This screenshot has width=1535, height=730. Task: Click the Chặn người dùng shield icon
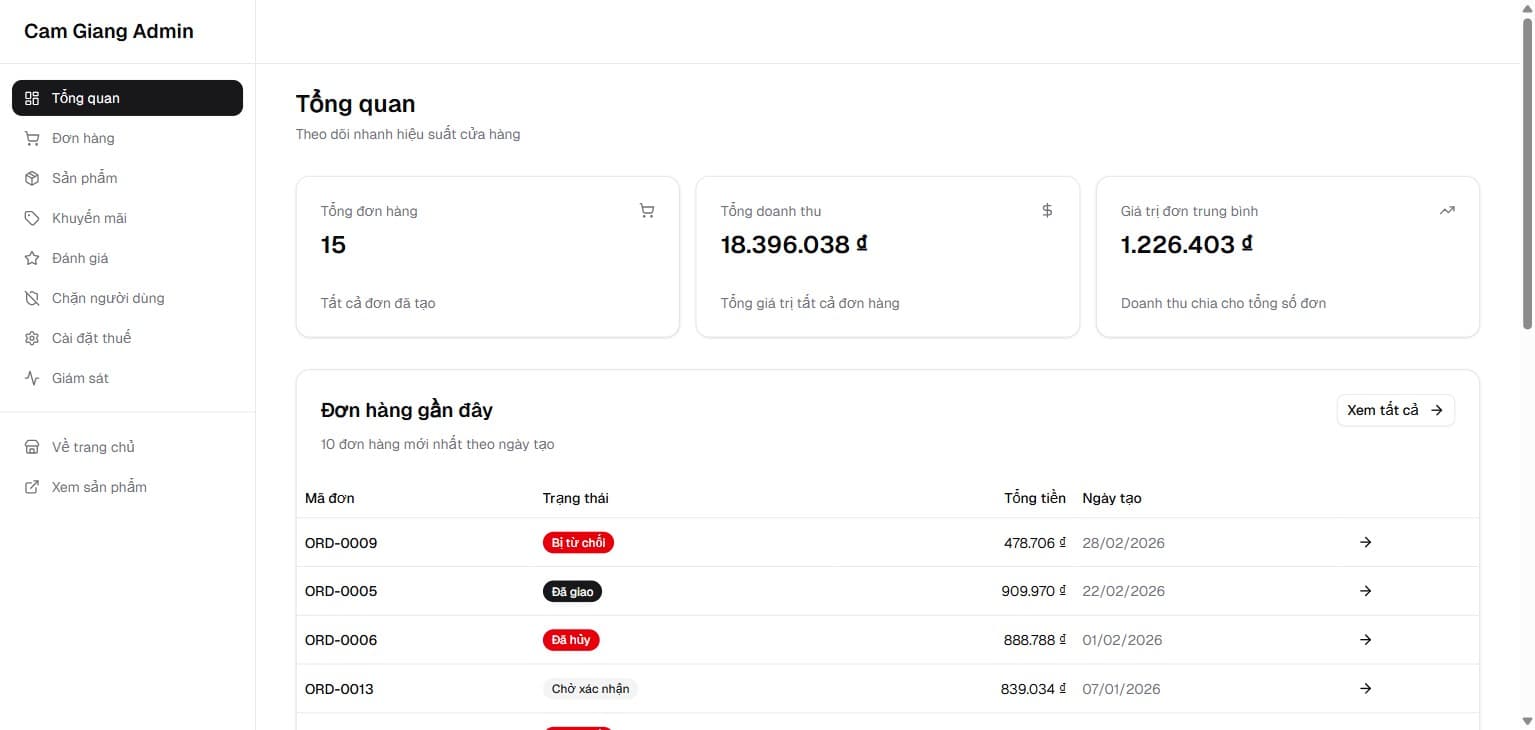point(32,298)
